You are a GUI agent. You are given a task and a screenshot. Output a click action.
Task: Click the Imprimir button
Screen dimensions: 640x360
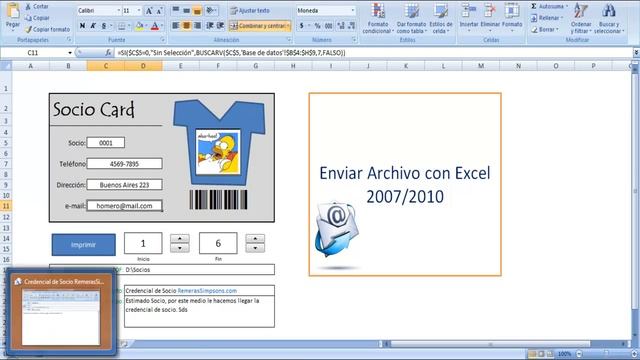[84, 245]
